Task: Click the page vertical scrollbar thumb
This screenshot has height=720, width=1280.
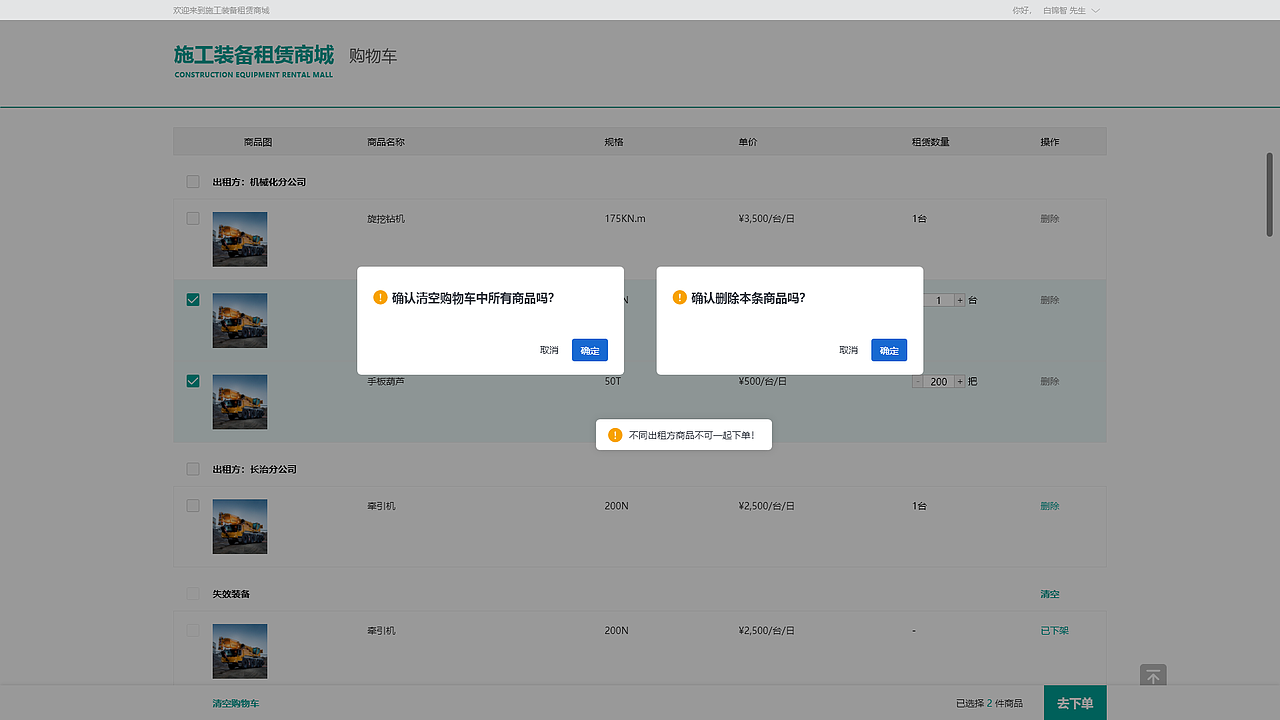Action: [x=1270, y=194]
